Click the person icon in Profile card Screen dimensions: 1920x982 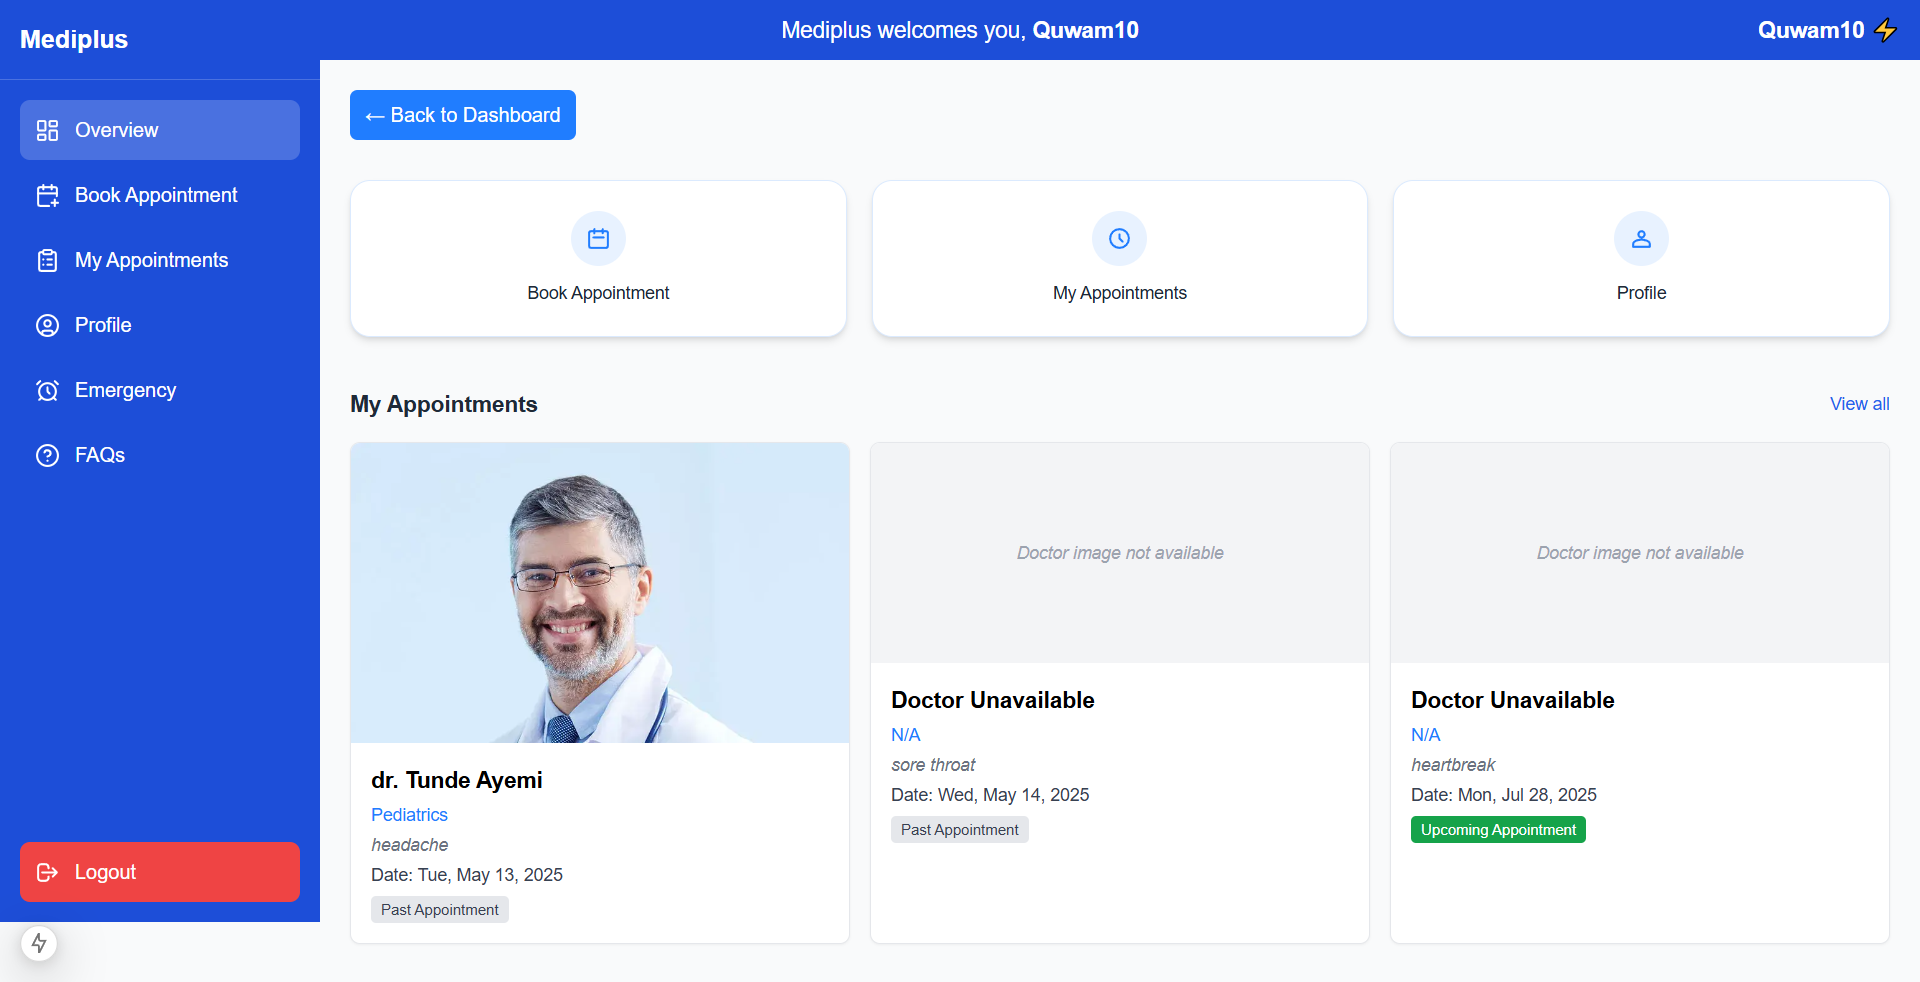[1641, 238]
